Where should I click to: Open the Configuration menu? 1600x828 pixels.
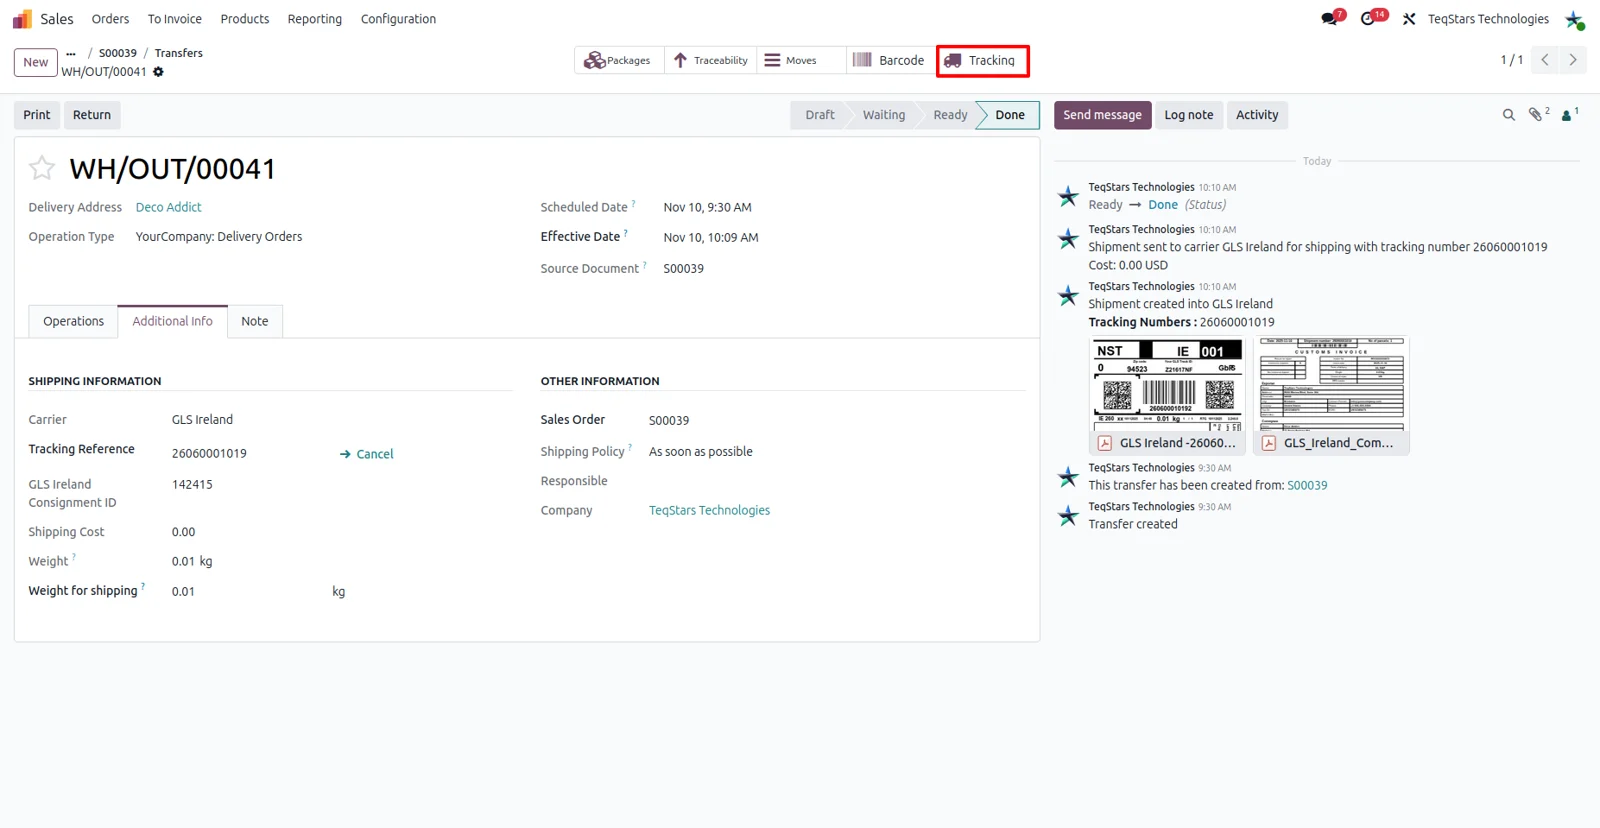click(398, 19)
